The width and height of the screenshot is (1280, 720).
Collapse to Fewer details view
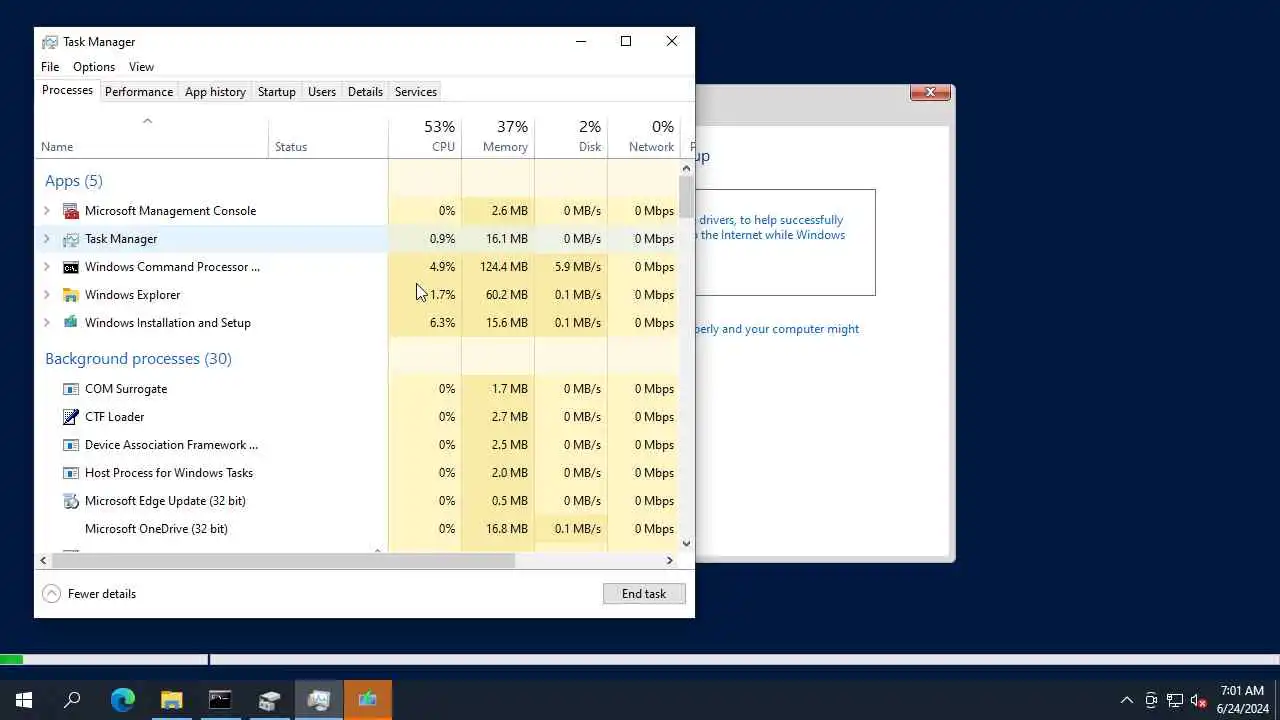[x=89, y=594]
